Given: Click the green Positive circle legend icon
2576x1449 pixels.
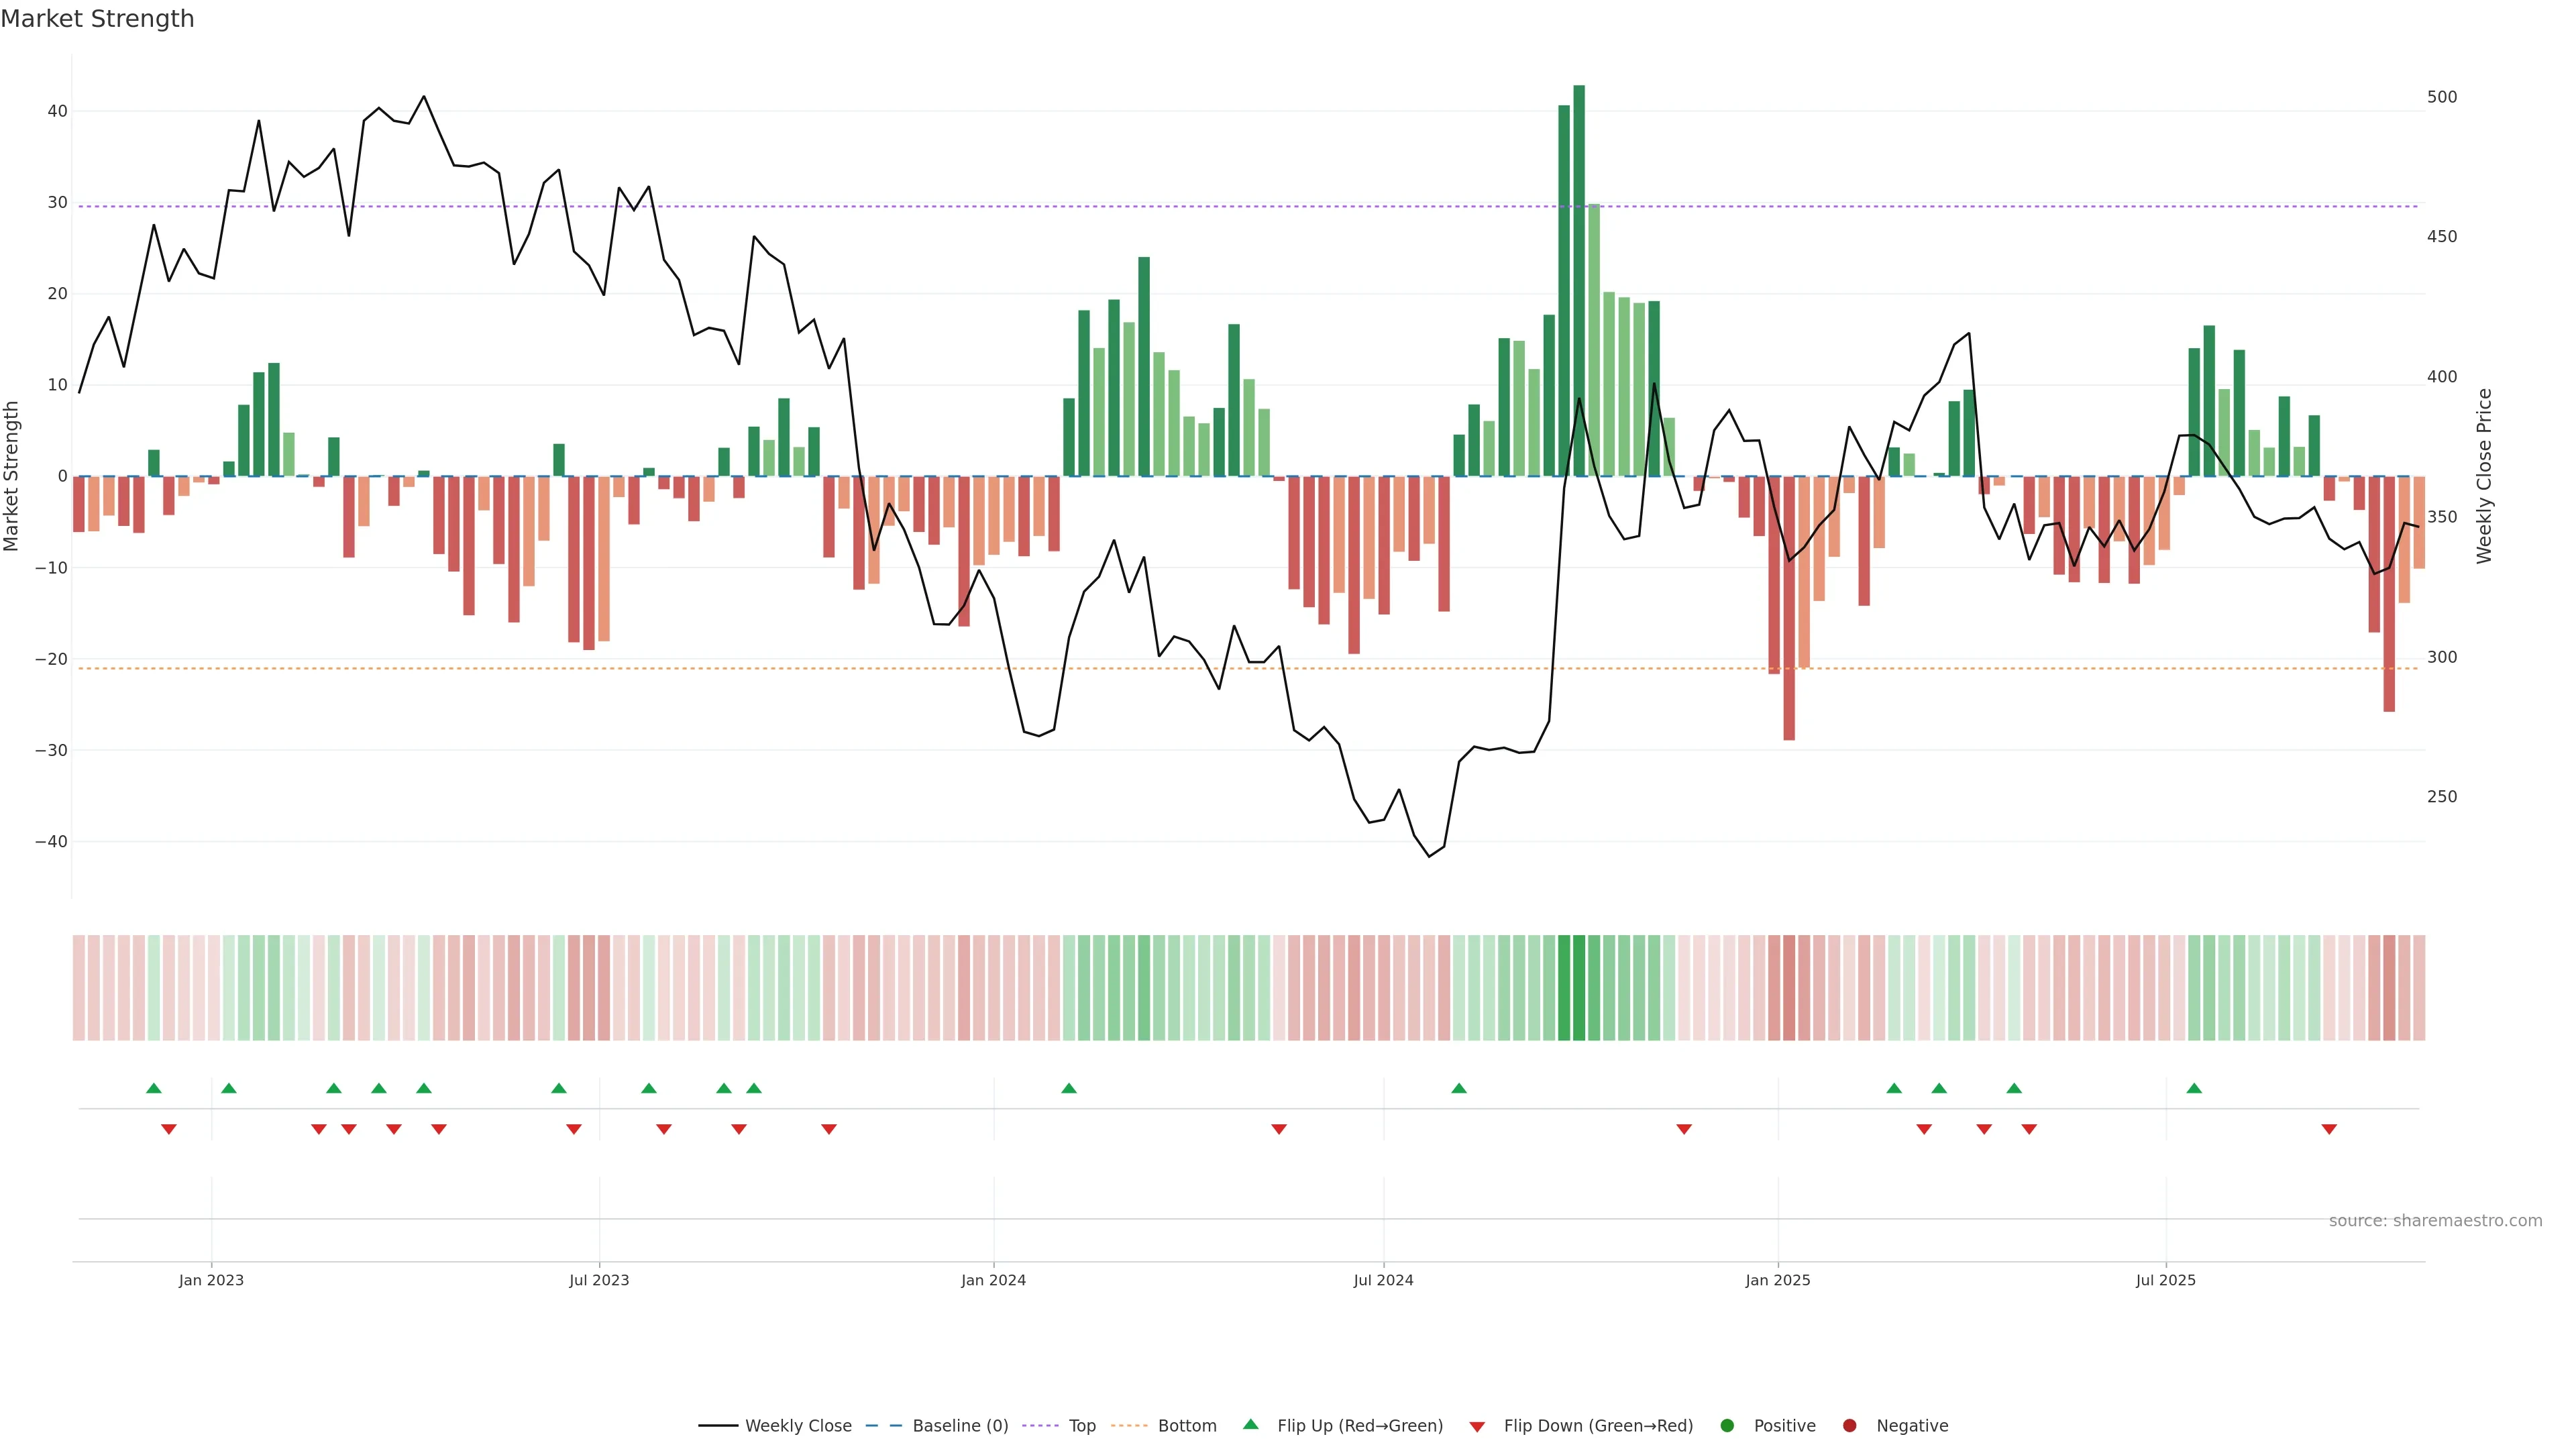Looking at the screenshot, I should (1727, 1425).
